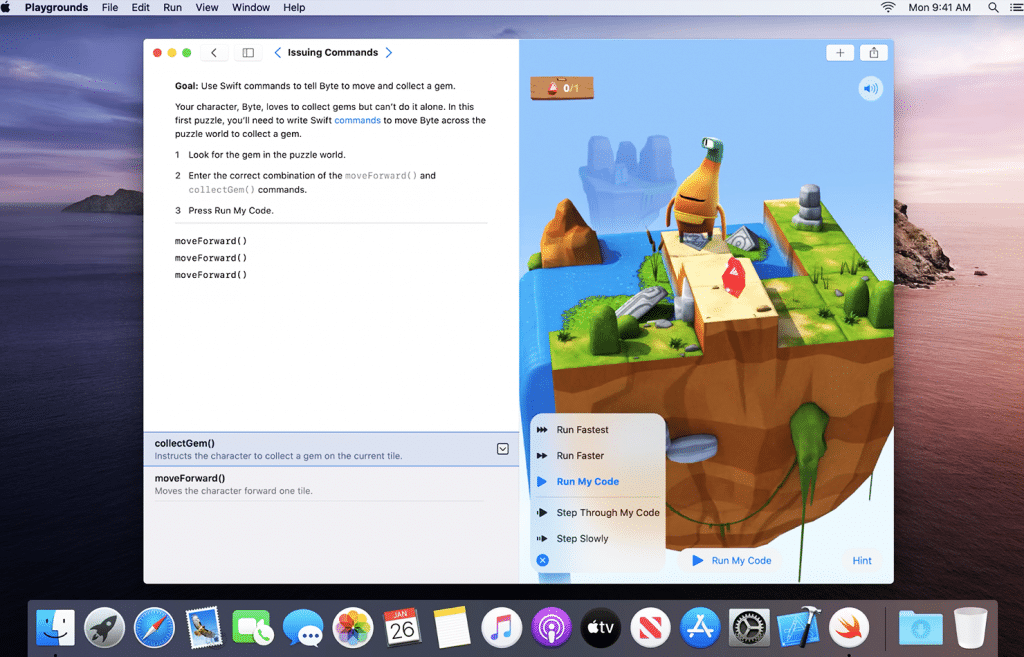This screenshot has width=1024, height=657.
Task: Close the run speed popup menu
Action: [543, 560]
